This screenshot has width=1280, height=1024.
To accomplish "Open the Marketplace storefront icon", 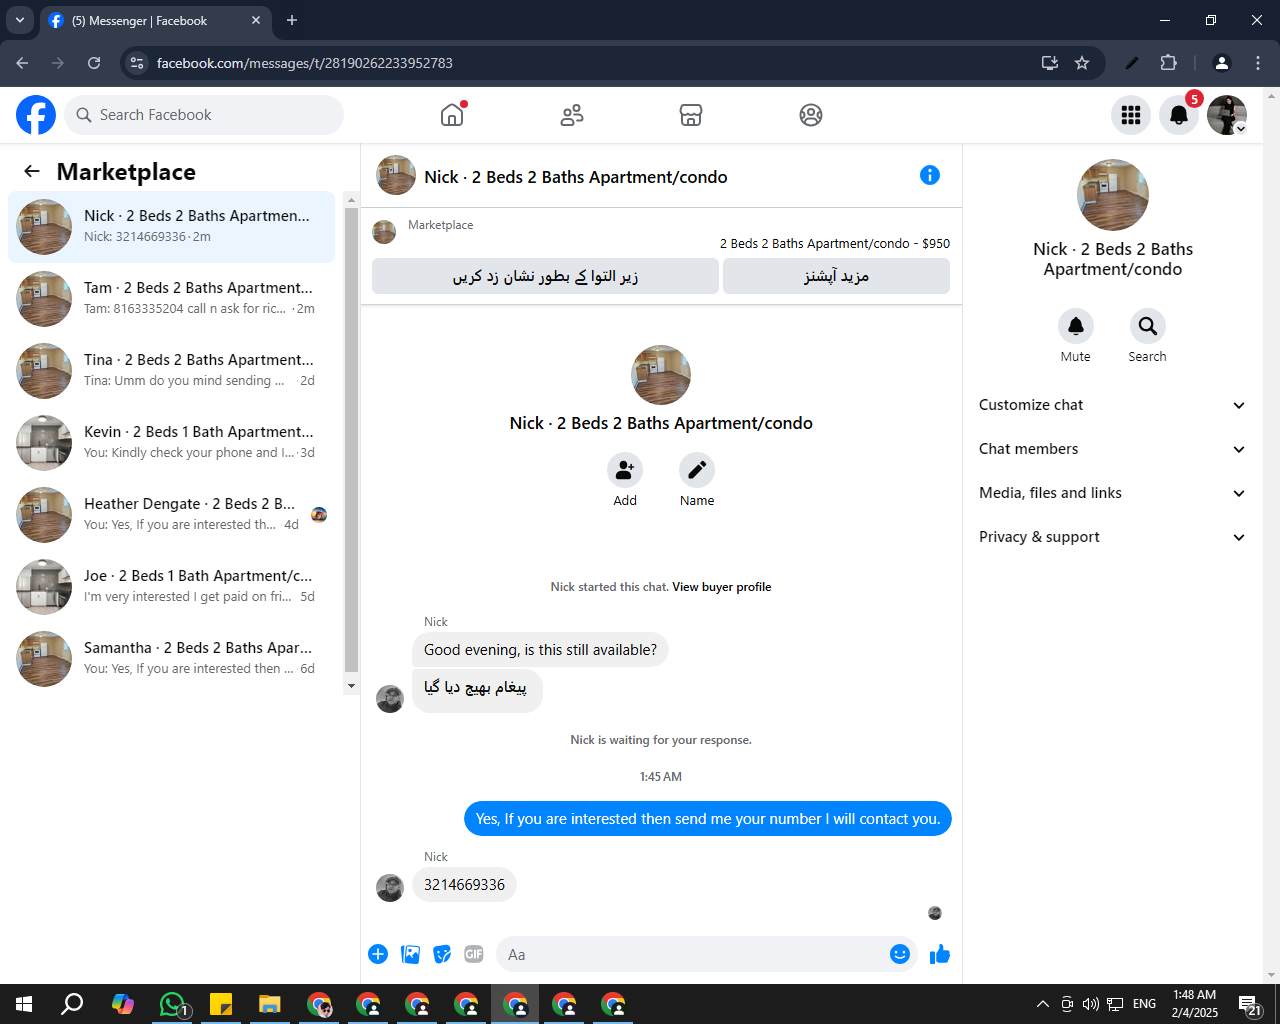I will pyautogui.click(x=691, y=115).
